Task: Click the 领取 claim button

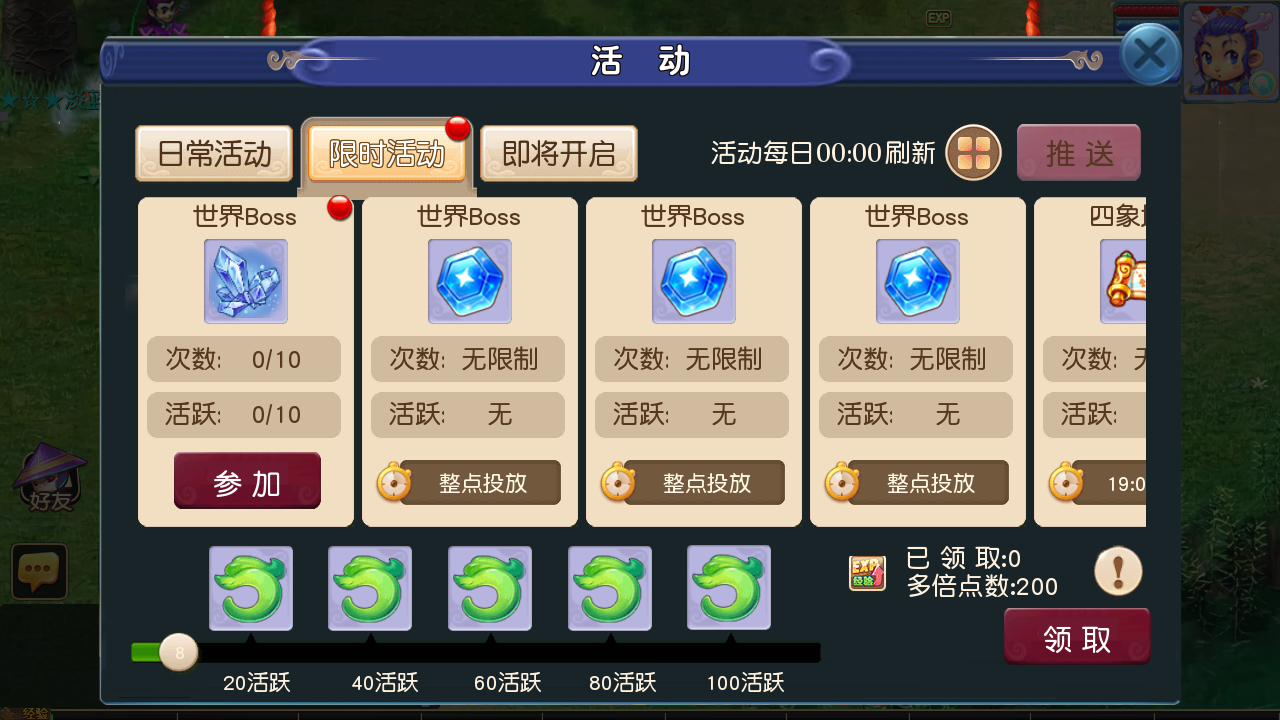Action: [1077, 637]
